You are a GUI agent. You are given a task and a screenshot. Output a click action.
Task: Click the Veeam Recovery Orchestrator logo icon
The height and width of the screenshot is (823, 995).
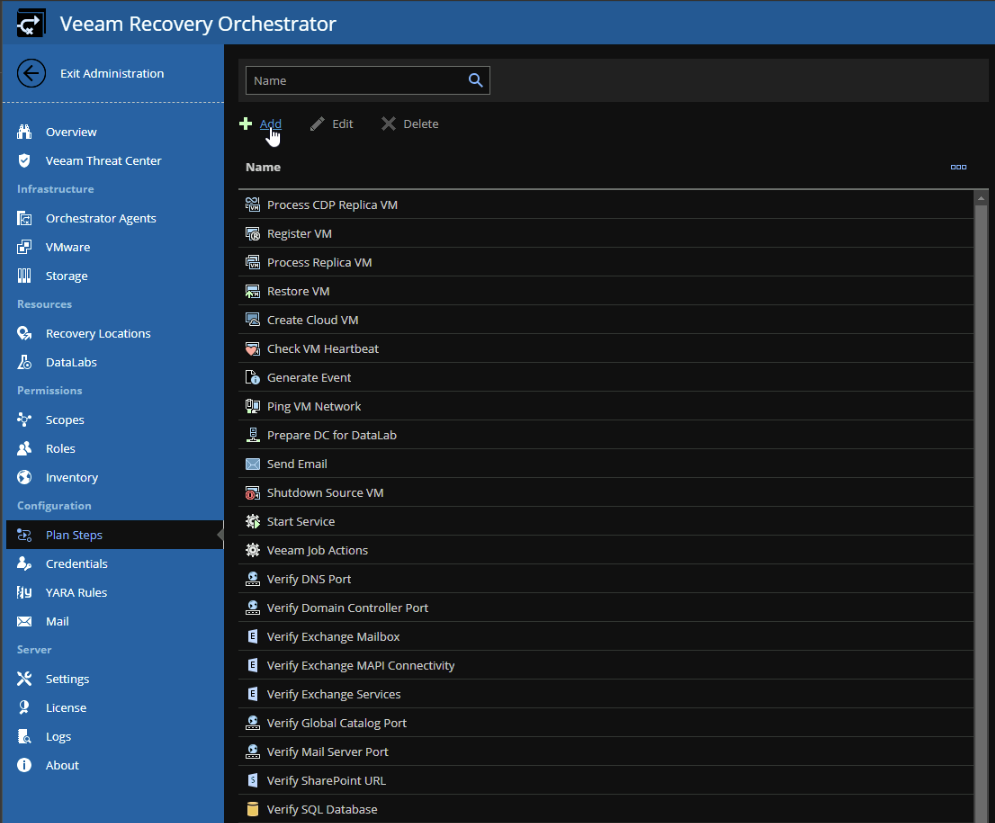click(30, 23)
